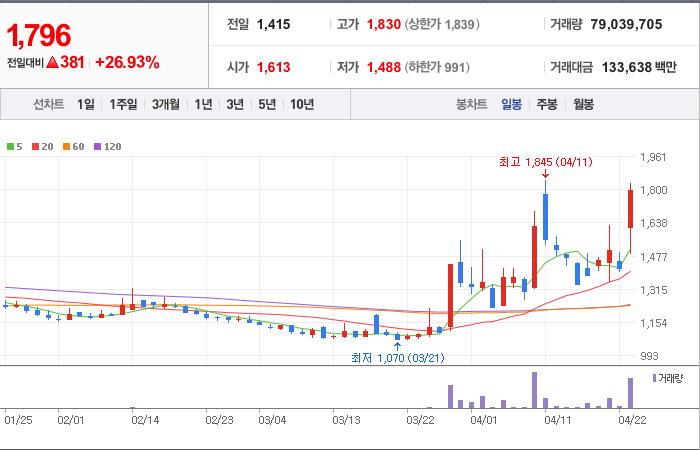Click the purple 거래량 legend marker

coord(654,378)
